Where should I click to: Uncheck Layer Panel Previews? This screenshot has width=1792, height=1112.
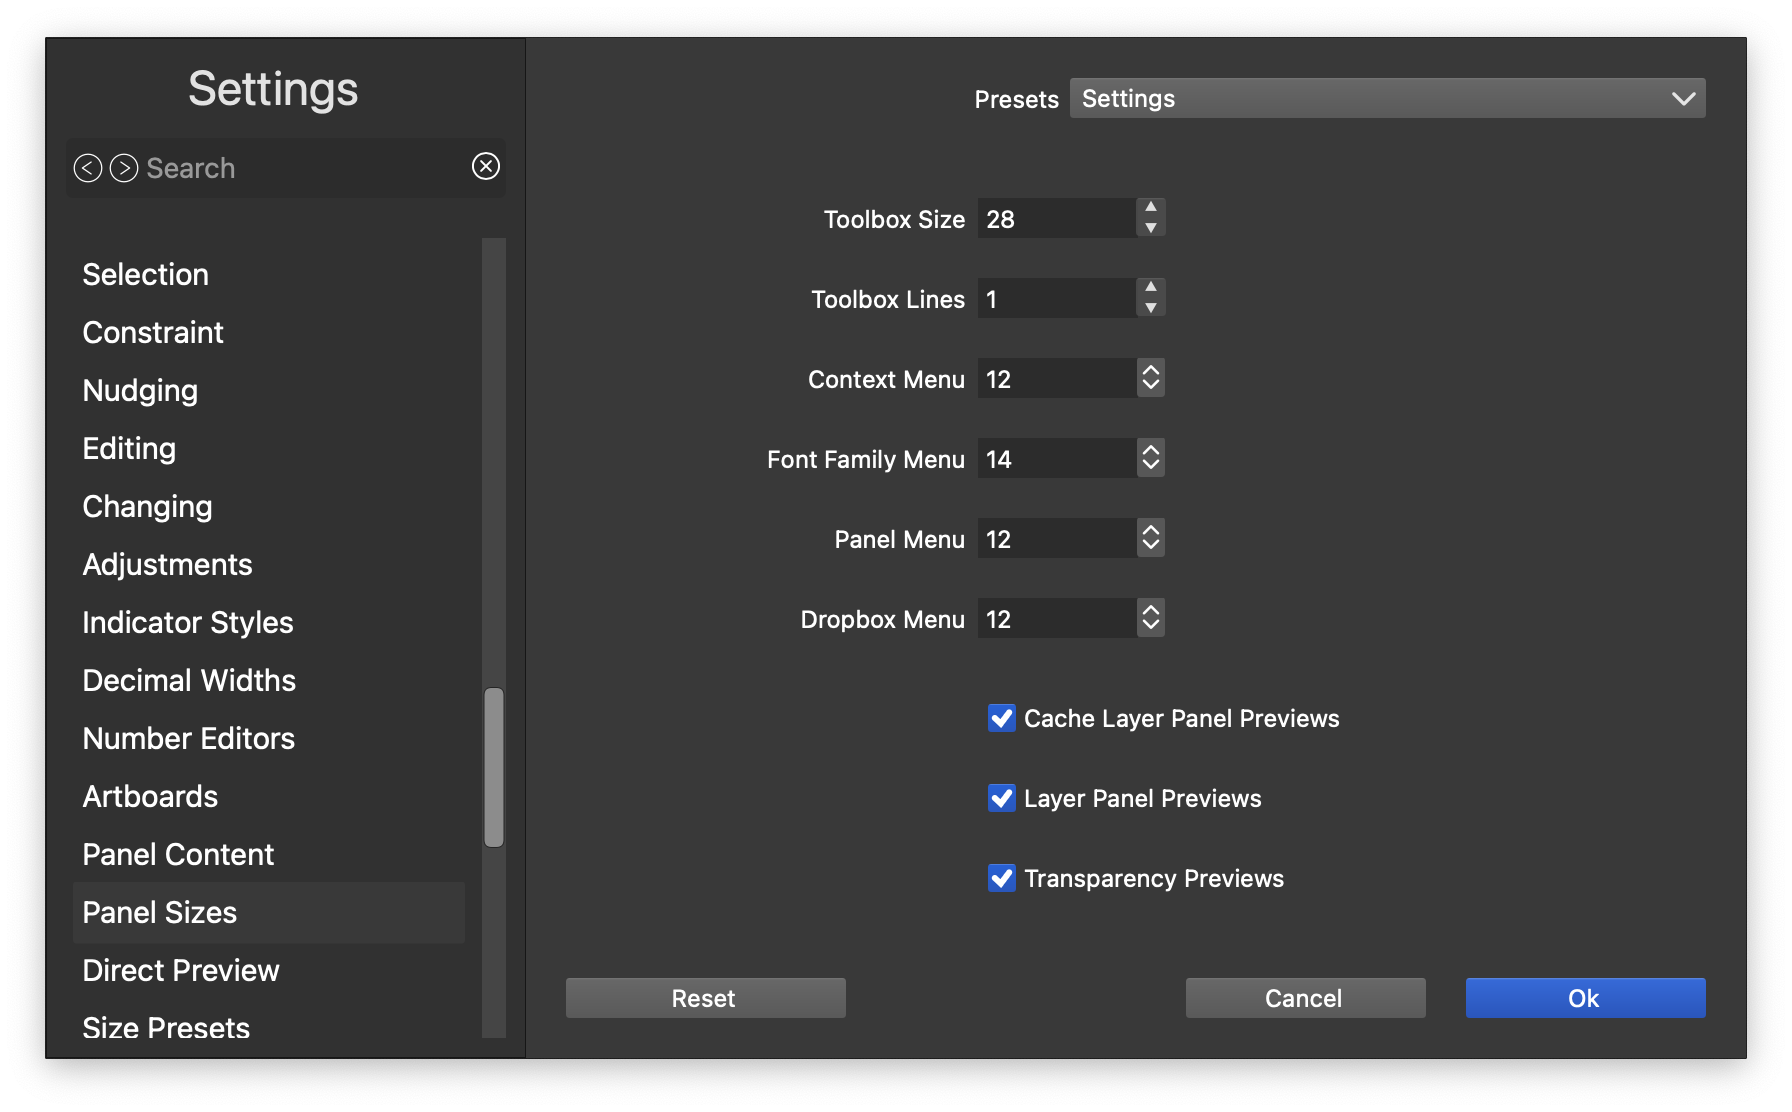(1002, 798)
